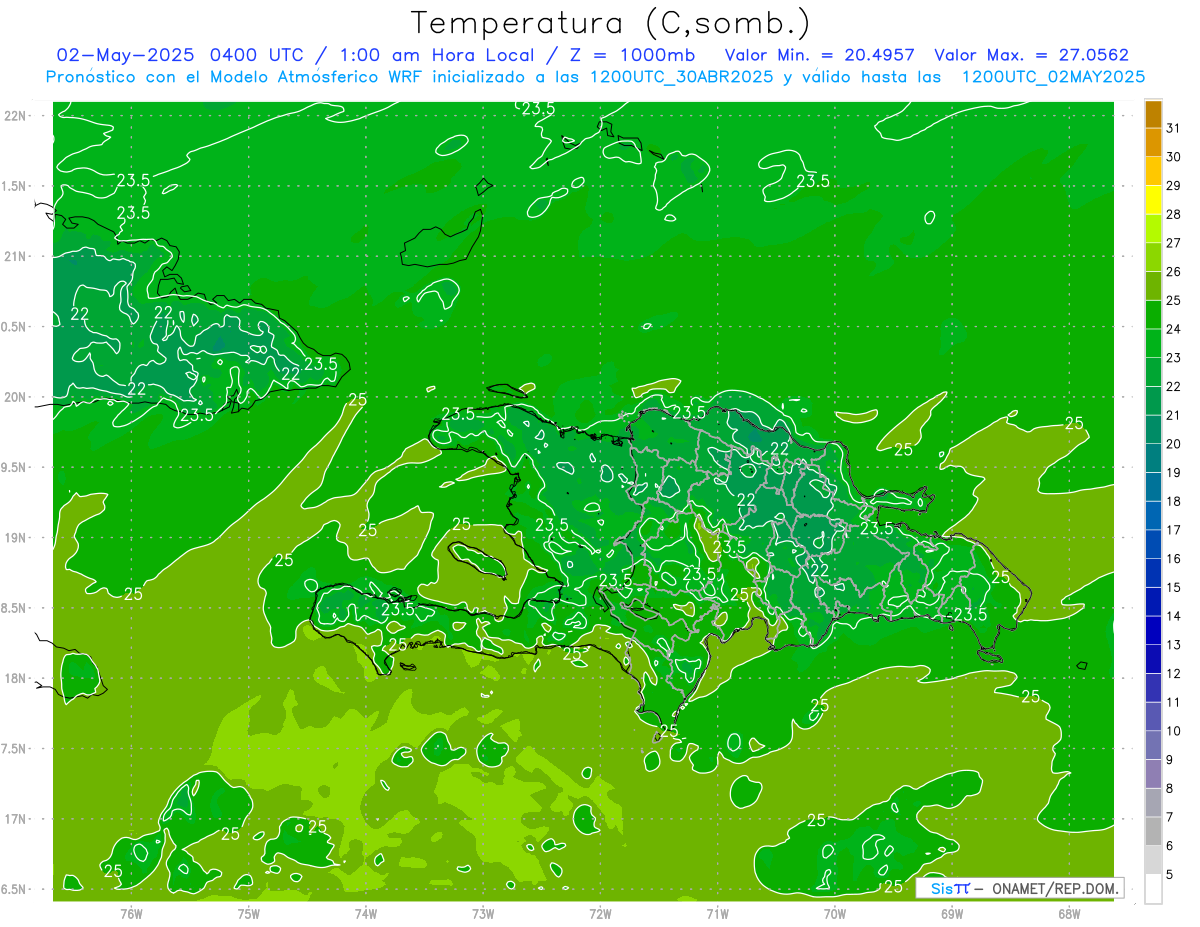Click the '73W' longitude axis label
This screenshot has height=927, width=1200.
coord(483,913)
